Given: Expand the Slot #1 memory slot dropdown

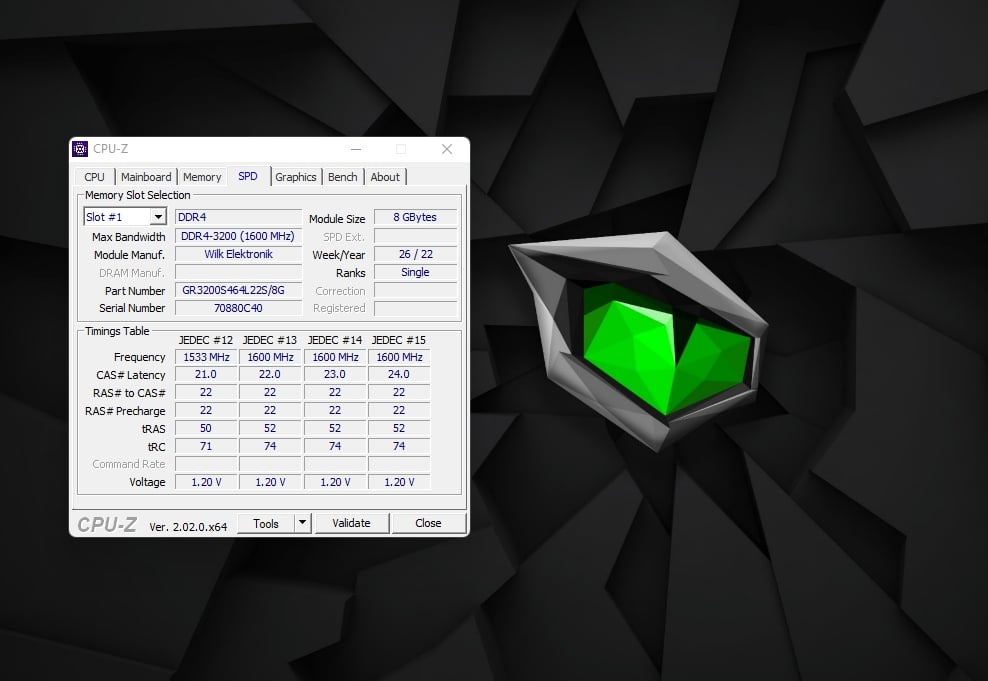Looking at the screenshot, I should 158,217.
